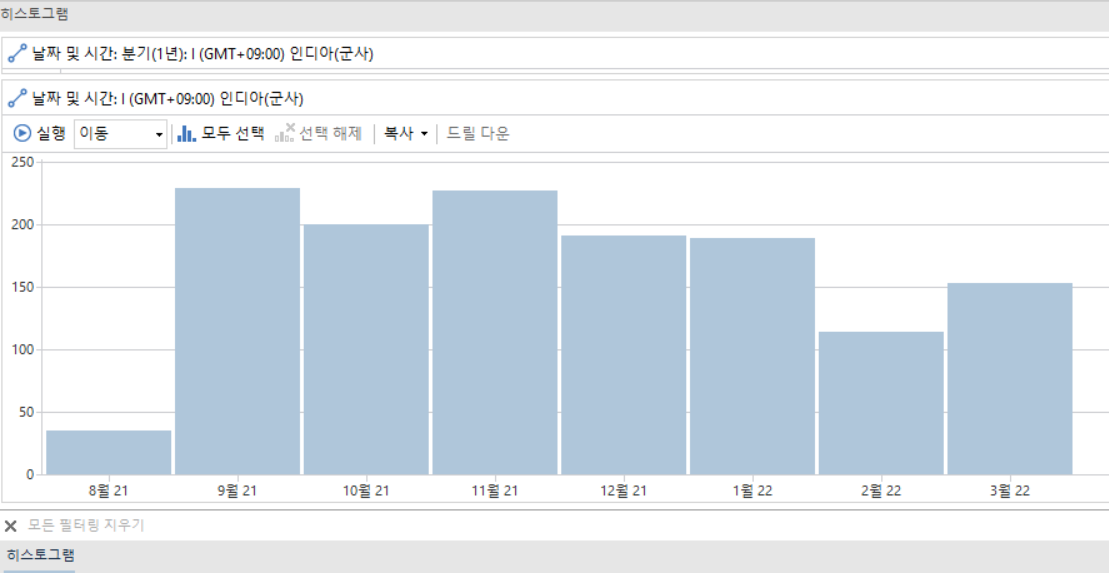Click the 모두 선택 bar chart icon
1109x573 pixels.
point(186,133)
